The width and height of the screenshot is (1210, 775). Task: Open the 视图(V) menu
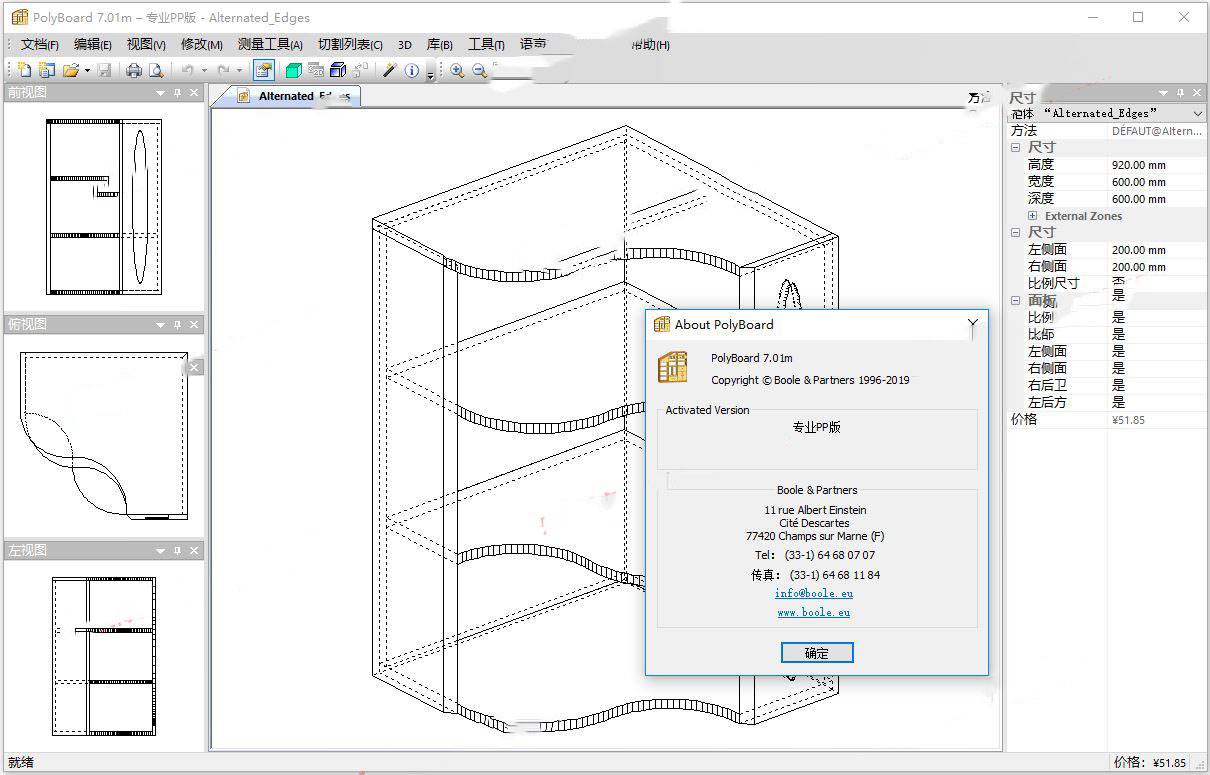(146, 44)
